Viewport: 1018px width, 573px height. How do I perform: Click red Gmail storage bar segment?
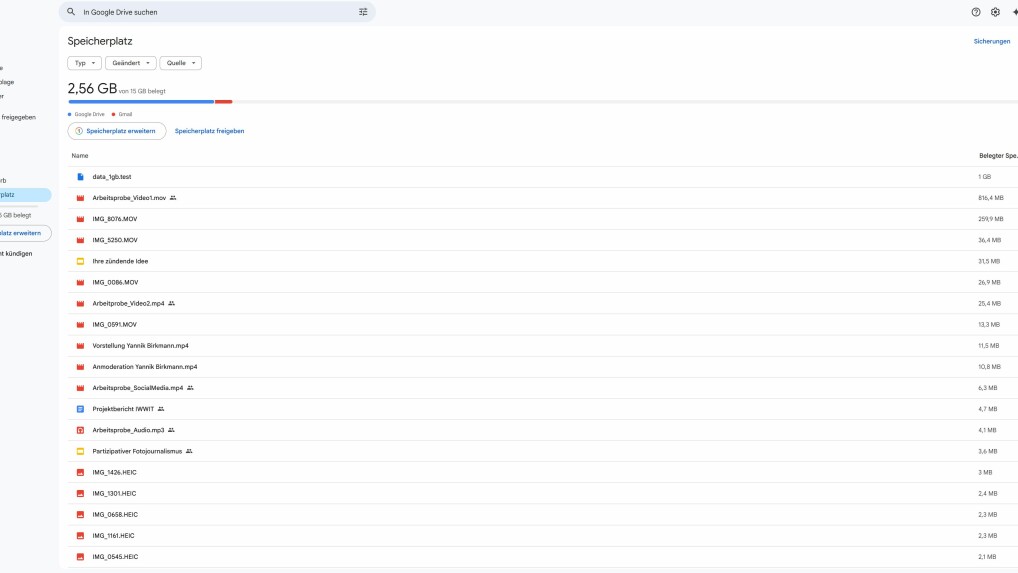click(223, 102)
